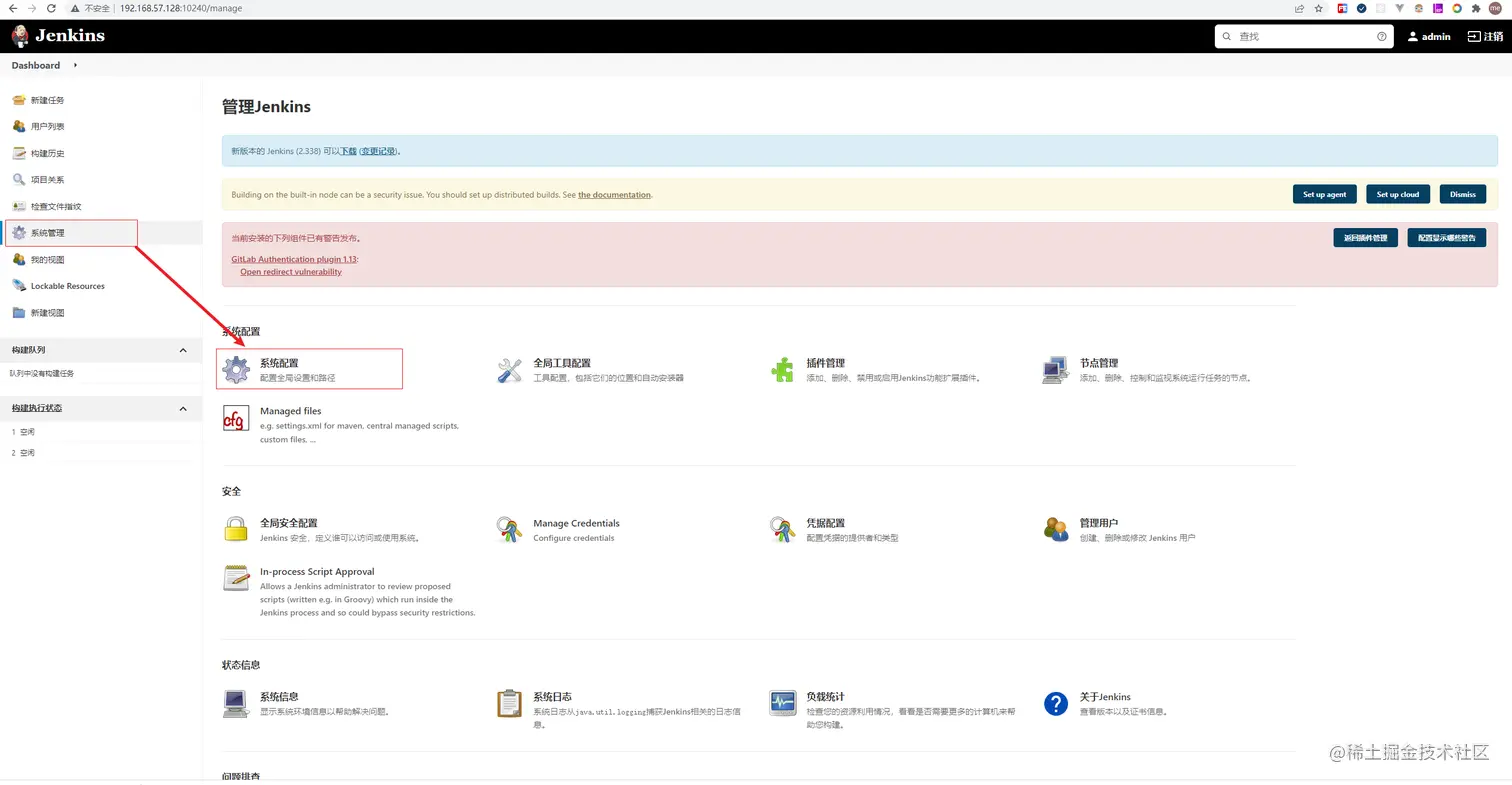Click the Lockable Resources icon
The image size is (1512, 785).
19,286
